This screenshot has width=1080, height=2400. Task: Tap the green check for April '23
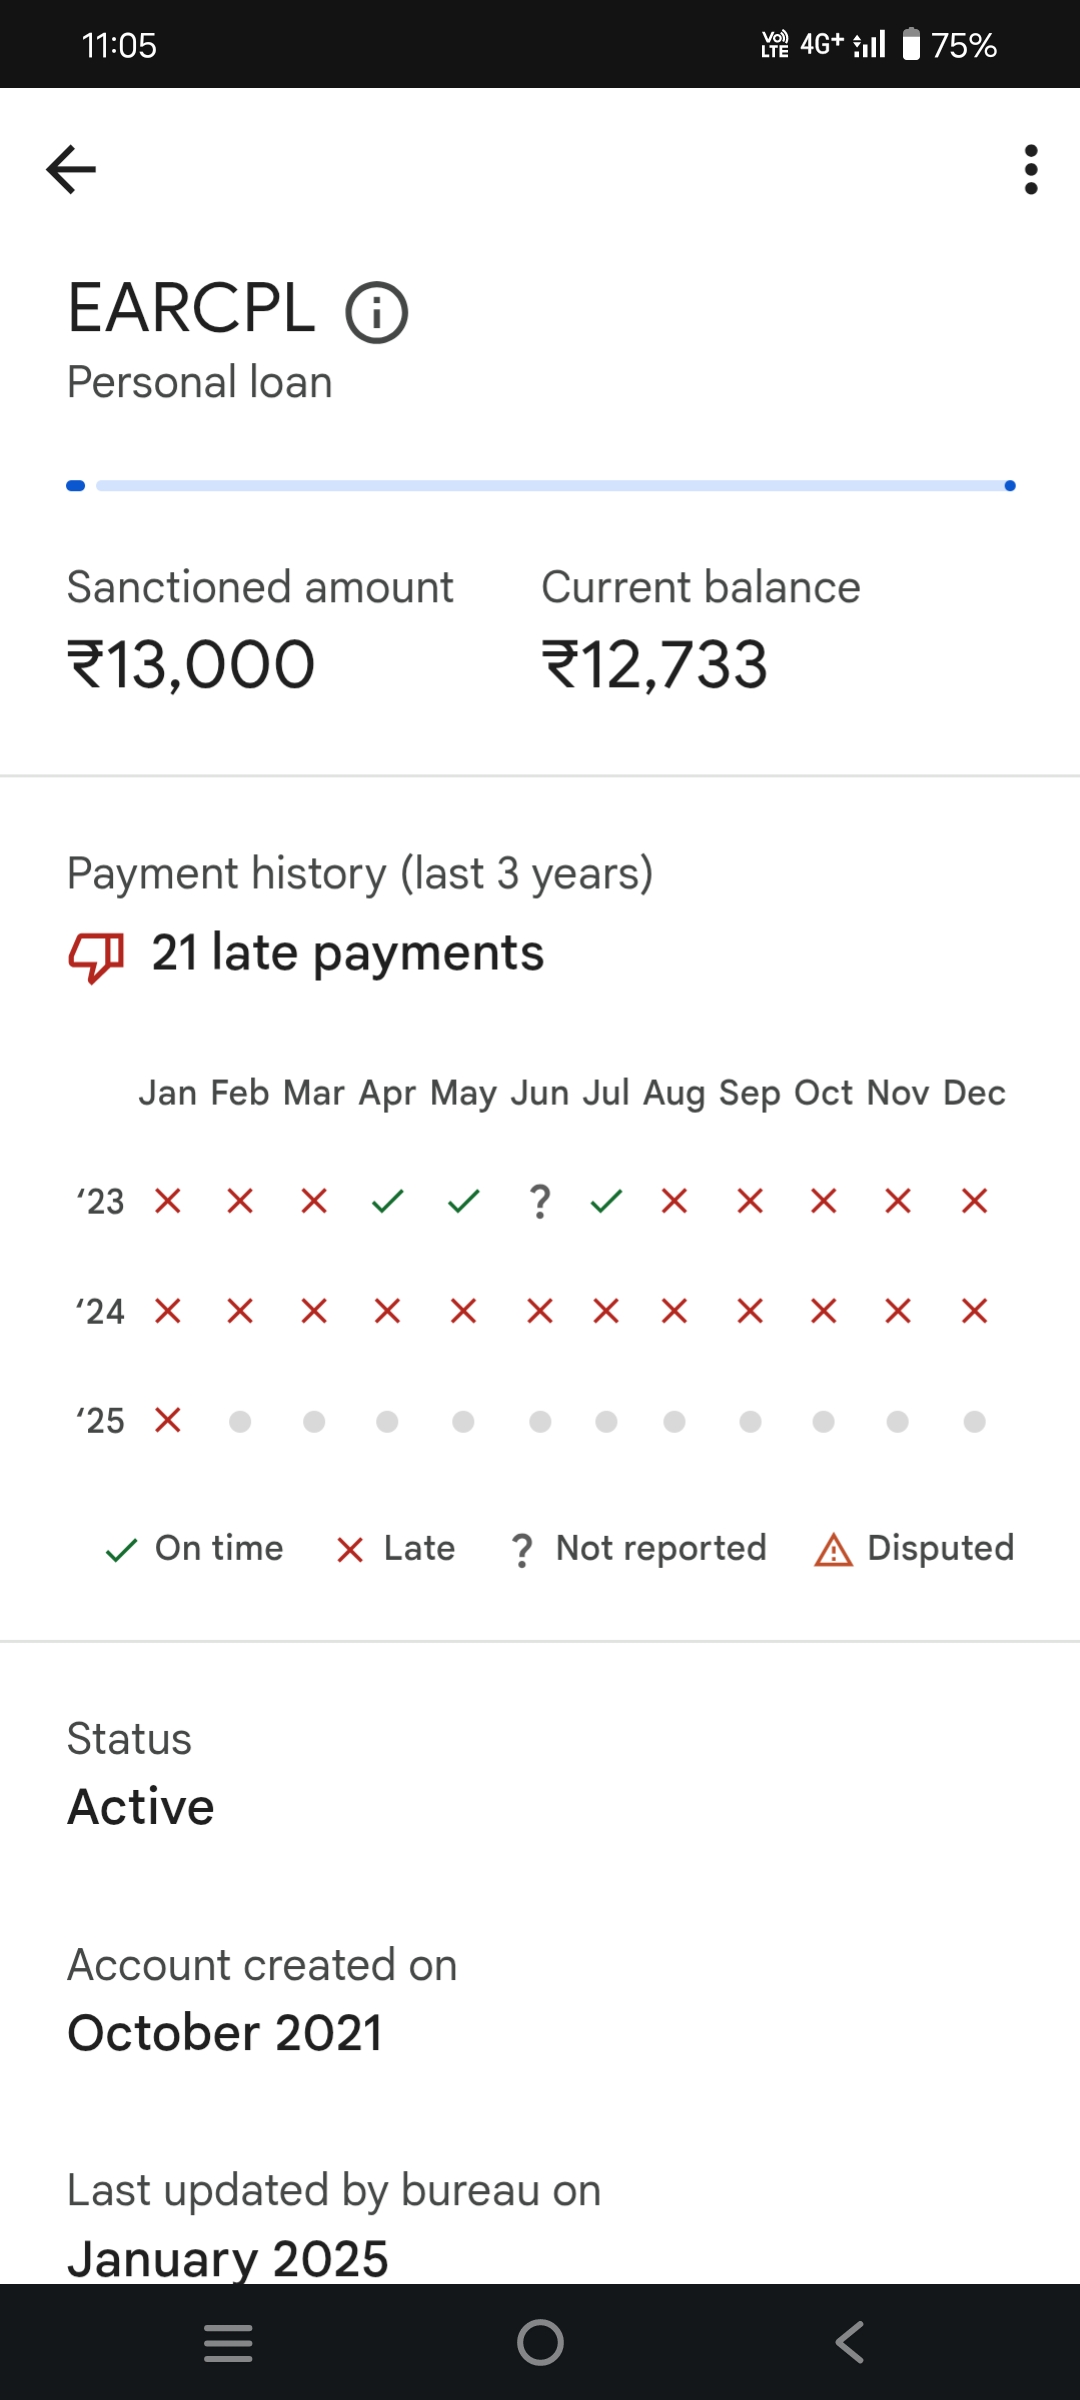[x=387, y=1201]
